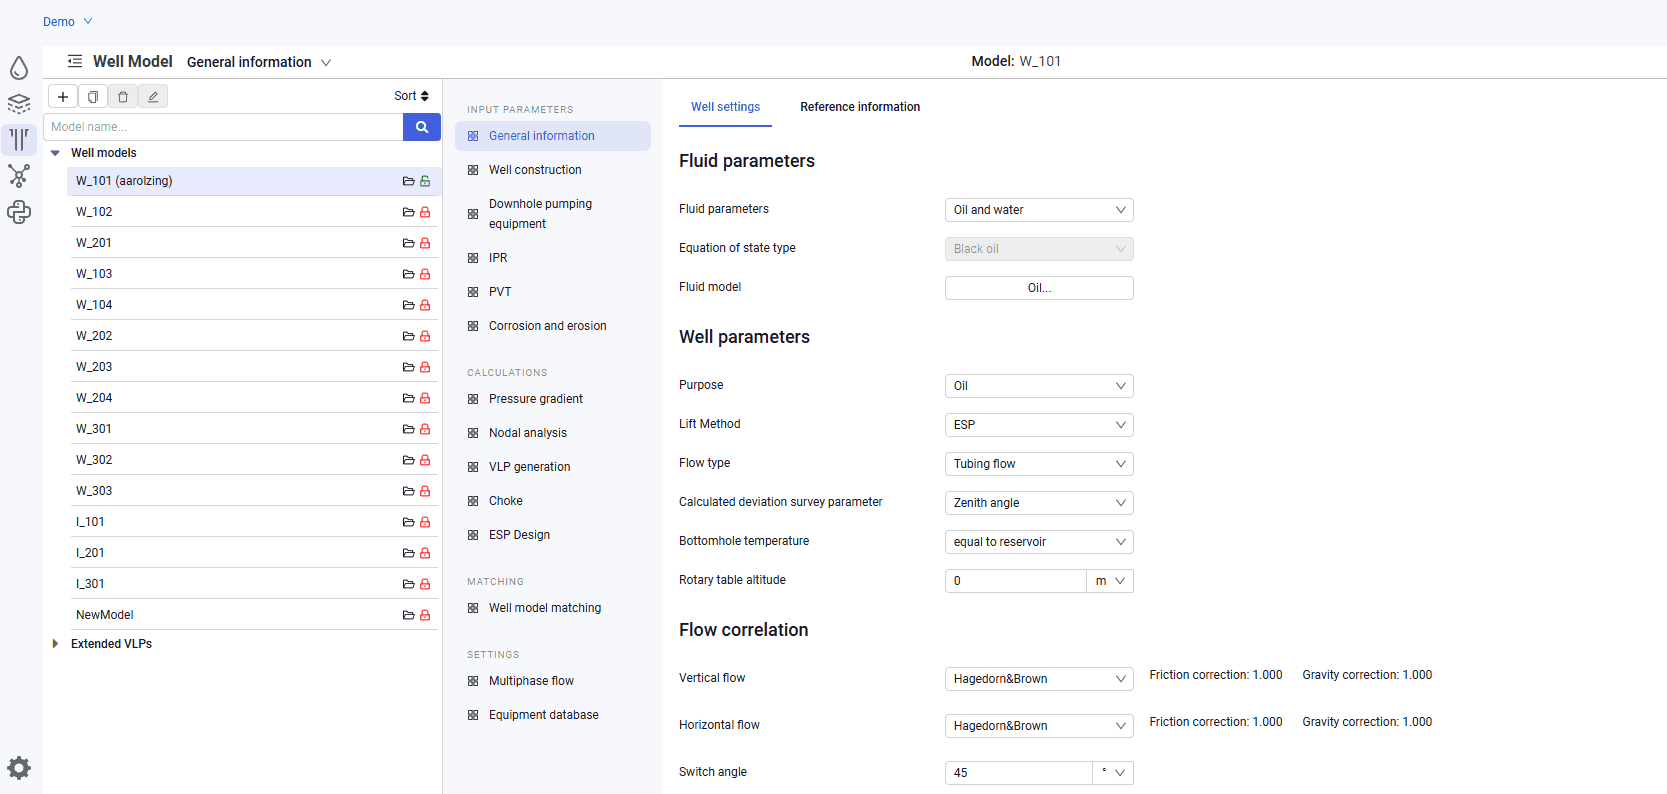The height and width of the screenshot is (794, 1667).
Task: Expand the Extended VLPs tree node
Action: point(55,644)
